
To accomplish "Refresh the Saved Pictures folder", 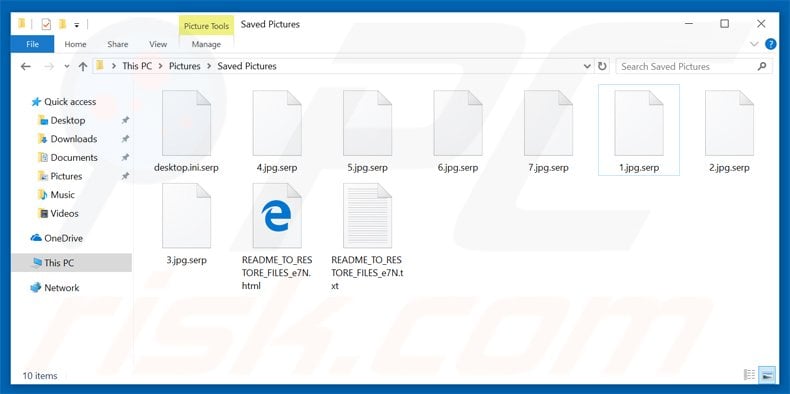I will click(x=602, y=67).
